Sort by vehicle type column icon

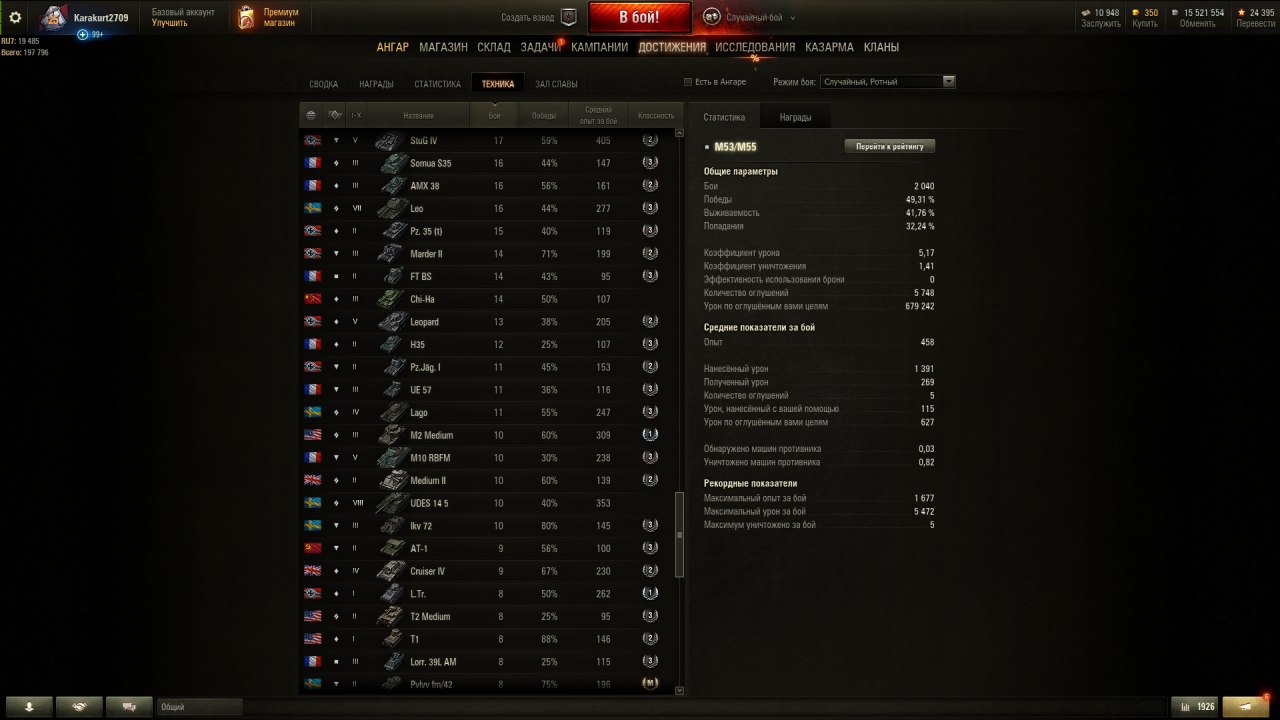335,115
